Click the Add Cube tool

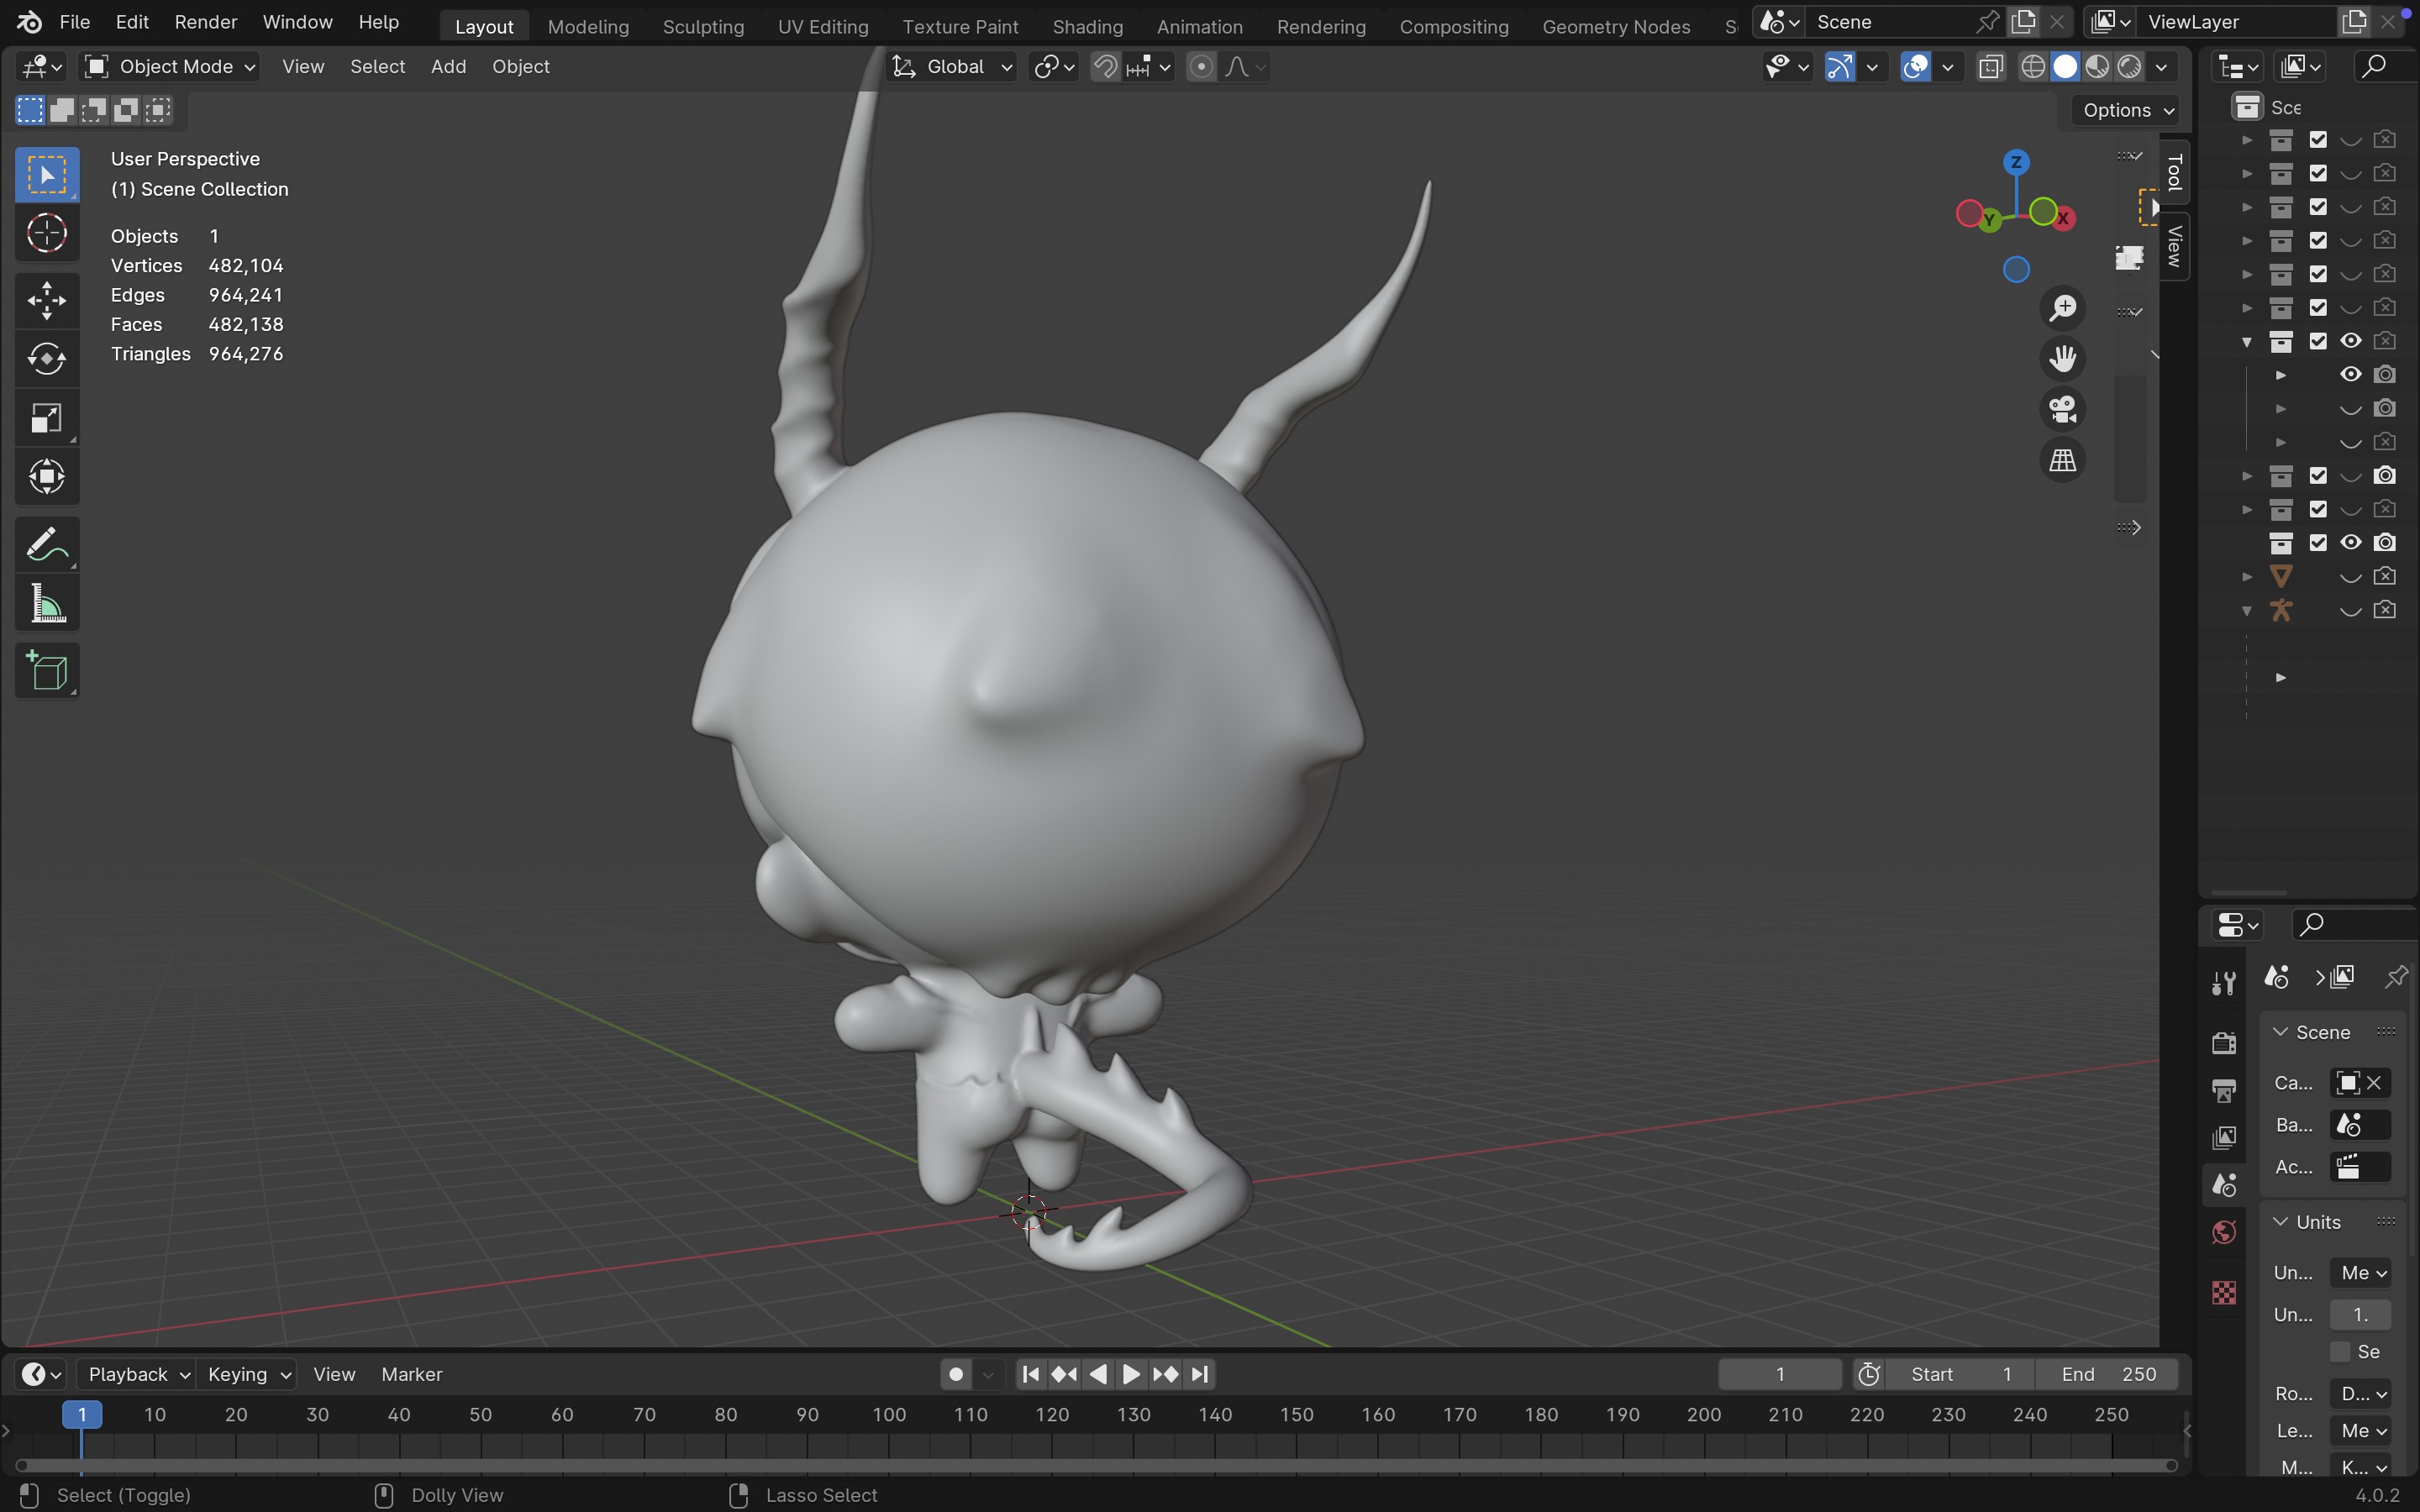pyautogui.click(x=47, y=671)
